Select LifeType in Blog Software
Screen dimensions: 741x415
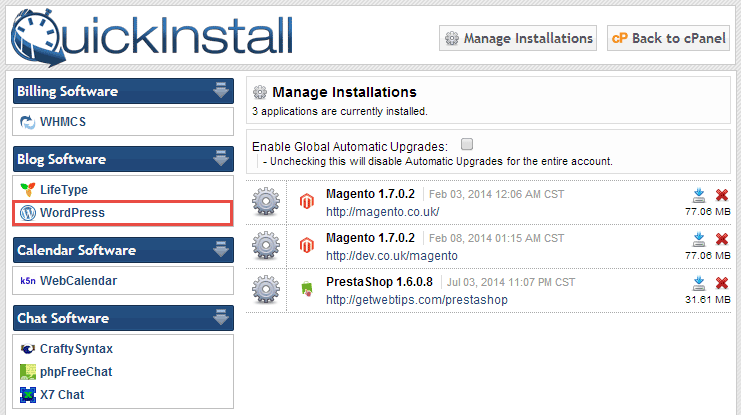tap(123, 190)
